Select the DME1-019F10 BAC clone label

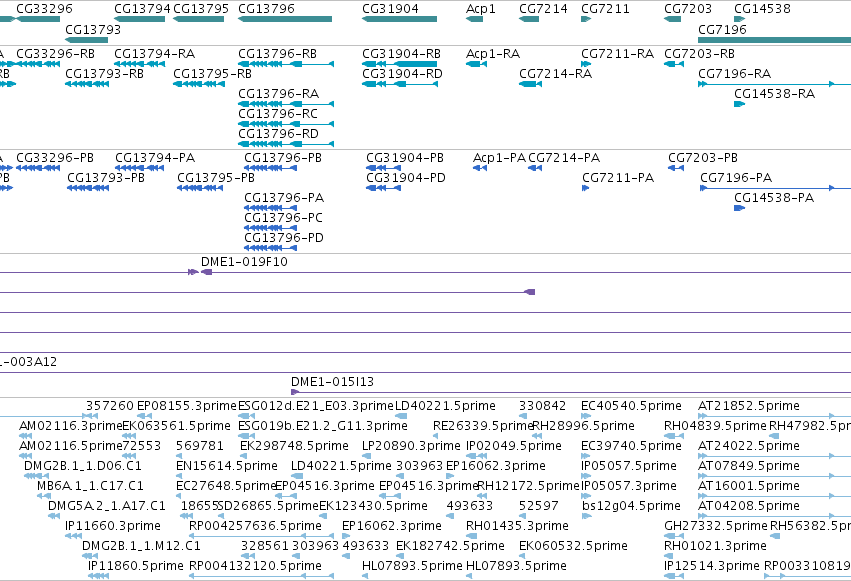[x=244, y=262]
